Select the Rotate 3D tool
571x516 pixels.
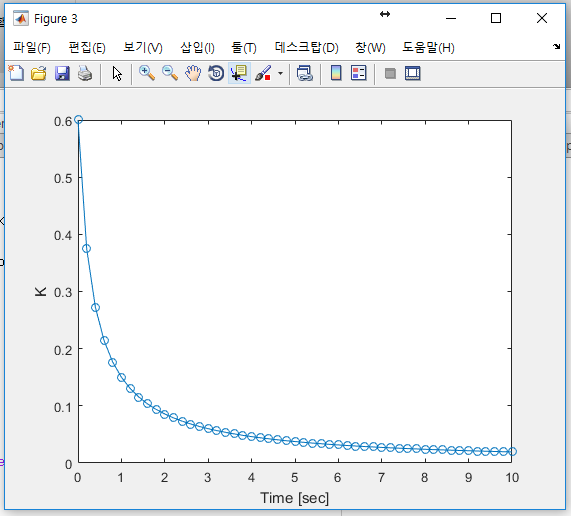[216, 73]
